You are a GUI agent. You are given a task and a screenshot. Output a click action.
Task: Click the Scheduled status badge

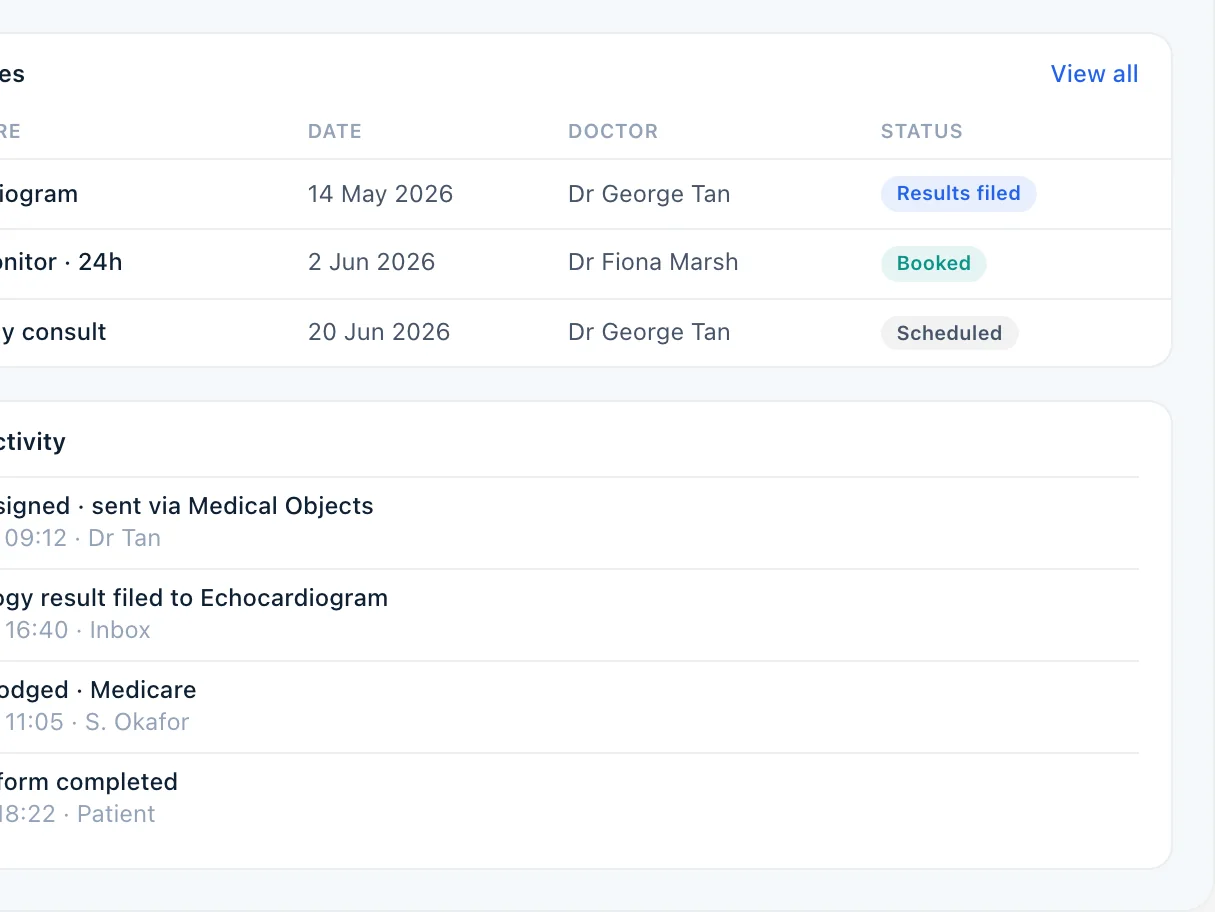(949, 333)
